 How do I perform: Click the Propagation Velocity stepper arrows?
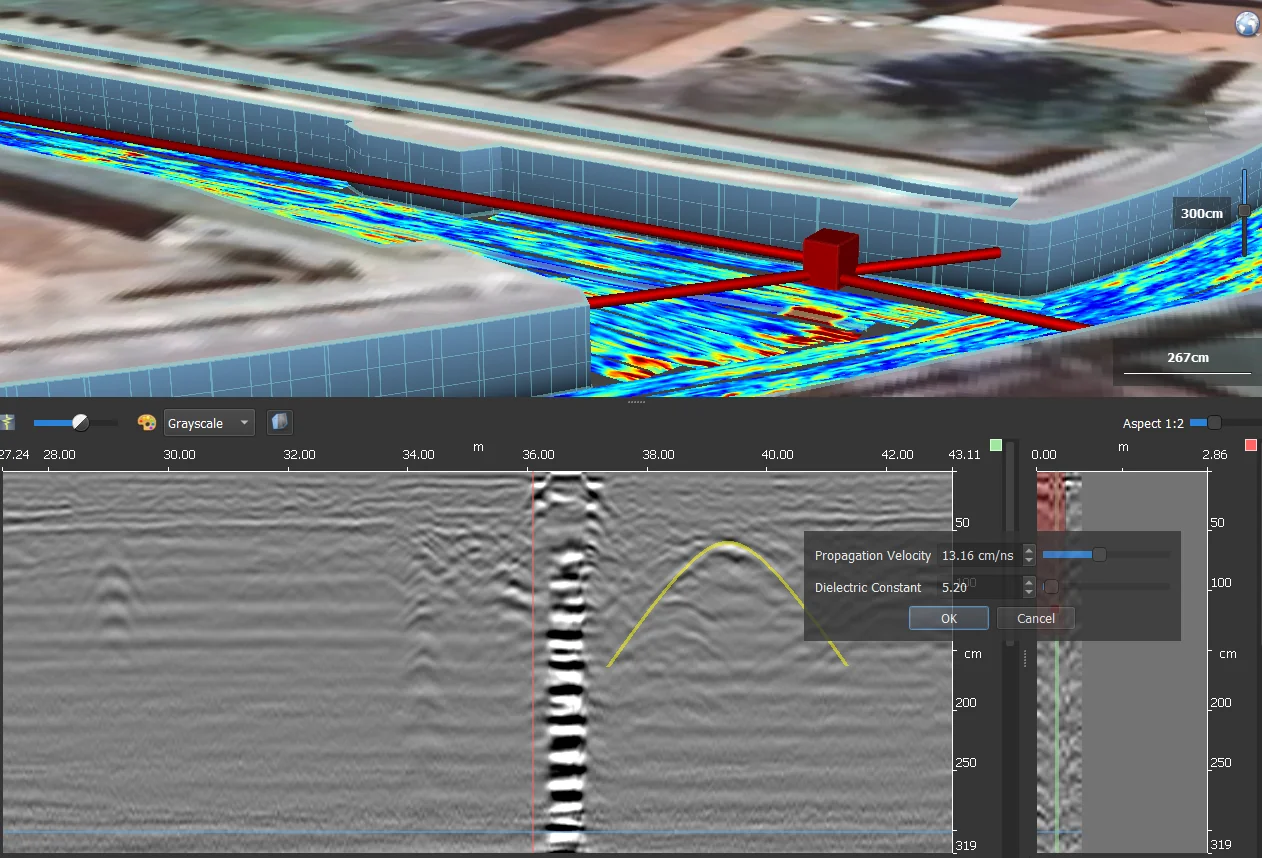coord(1028,555)
